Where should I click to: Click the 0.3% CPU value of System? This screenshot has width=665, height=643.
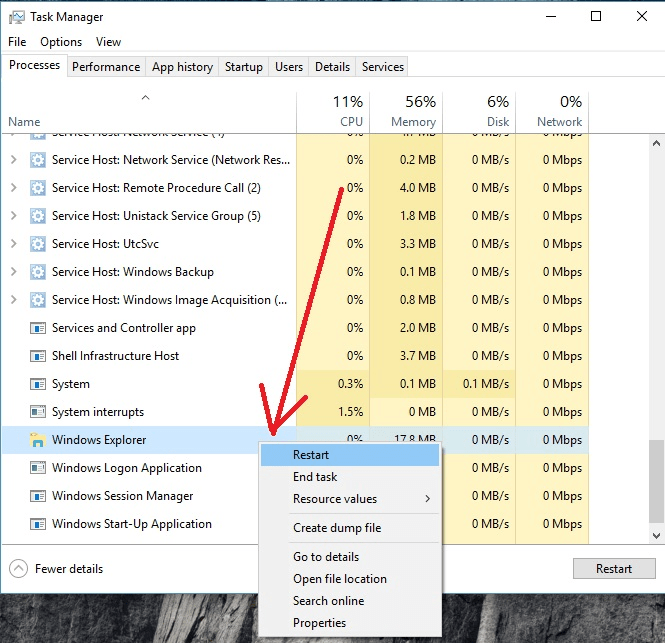pyautogui.click(x=350, y=384)
